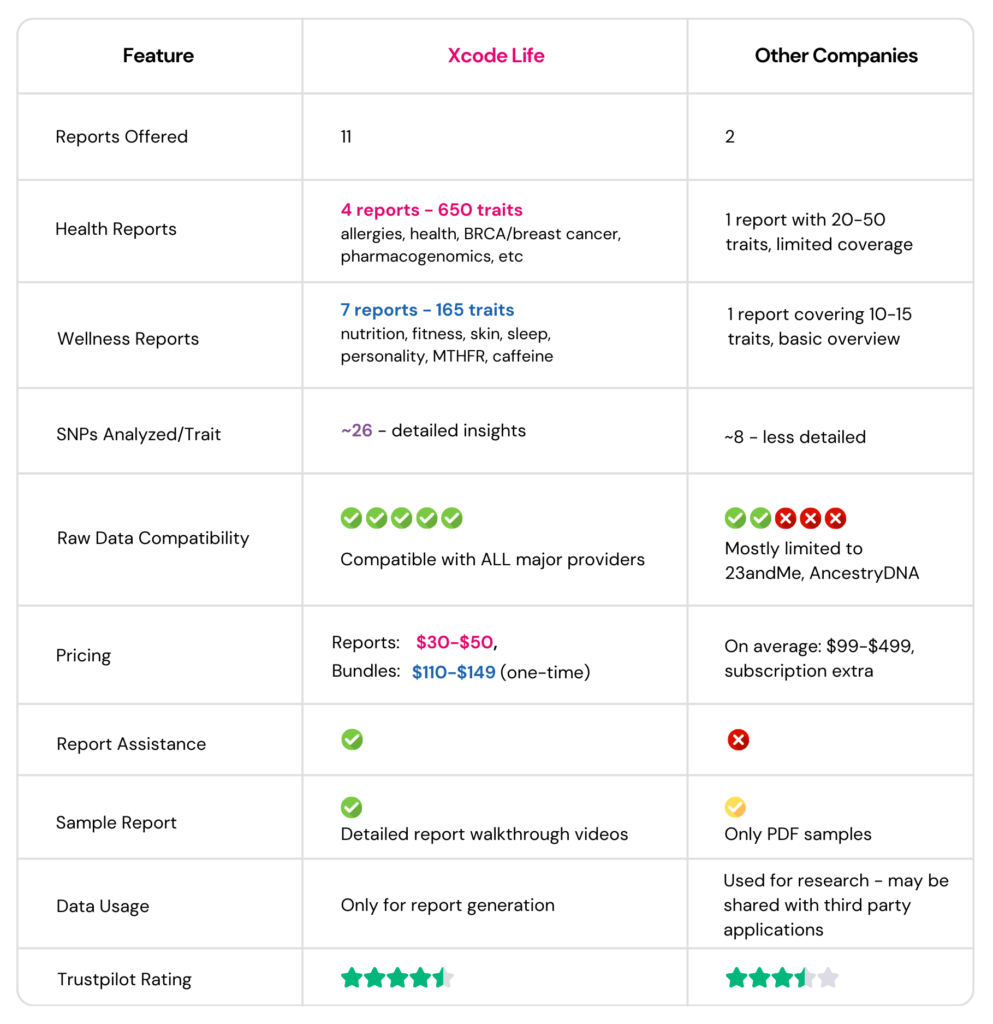Image resolution: width=993 pixels, height=1024 pixels.
Task: Click the green checkmark in Report Assistance row
Action: pyautogui.click(x=352, y=740)
